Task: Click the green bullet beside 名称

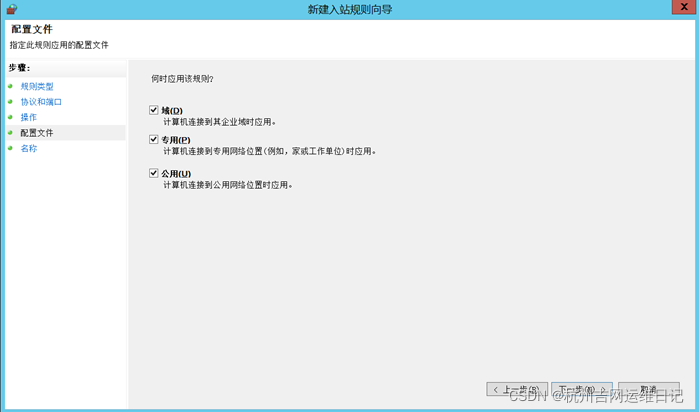Action: pyautogui.click(x=10, y=148)
